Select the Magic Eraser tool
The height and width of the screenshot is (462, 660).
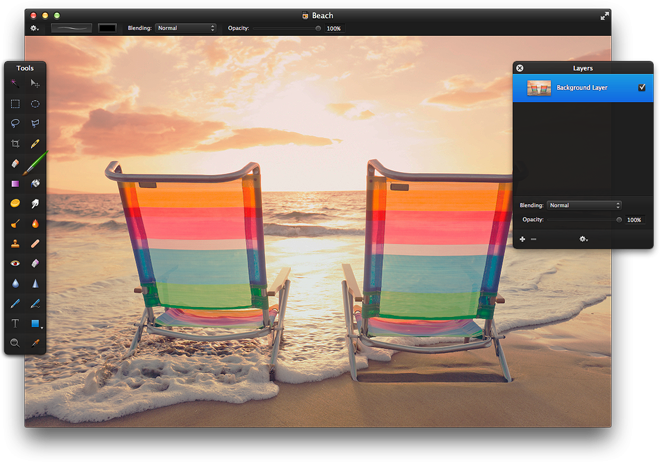click(x=35, y=263)
